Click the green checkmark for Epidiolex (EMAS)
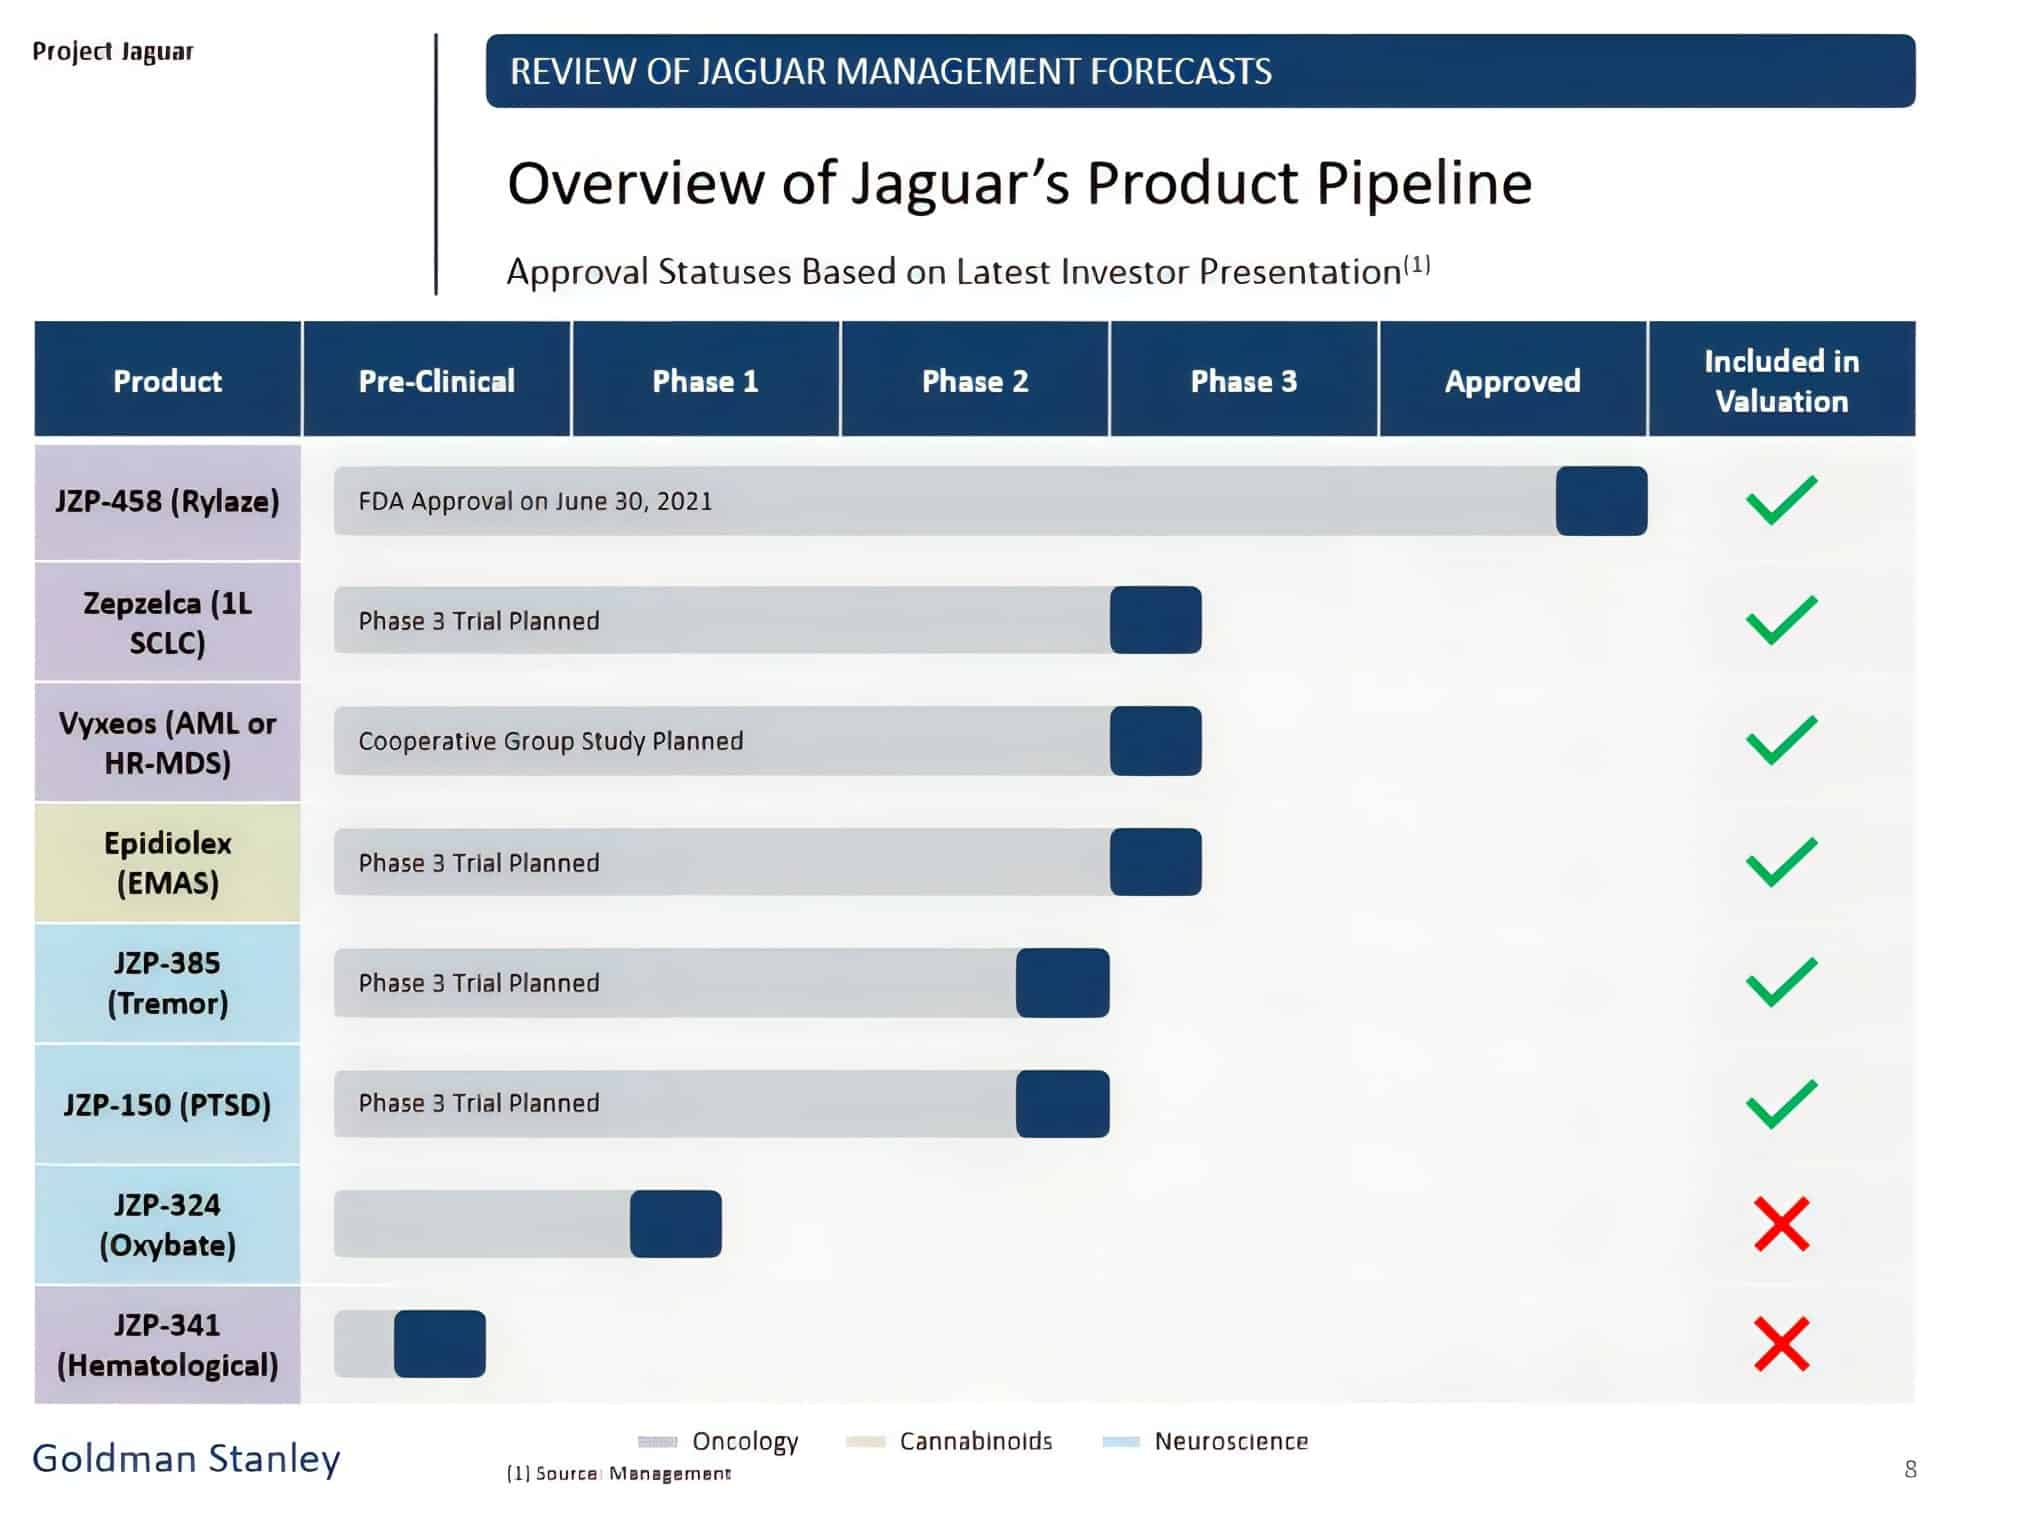Image resolution: width=2018 pixels, height=1514 pixels. click(x=1779, y=862)
